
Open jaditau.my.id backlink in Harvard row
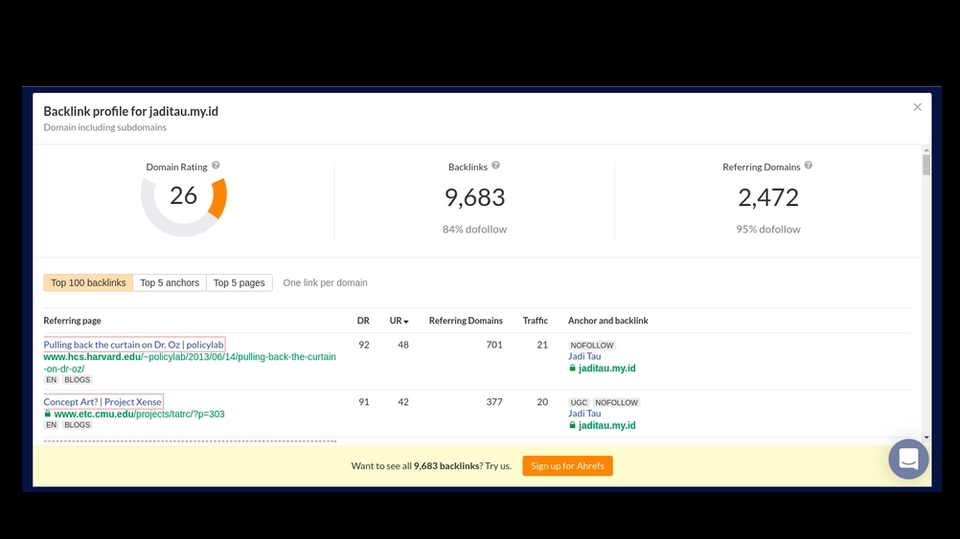tap(607, 368)
